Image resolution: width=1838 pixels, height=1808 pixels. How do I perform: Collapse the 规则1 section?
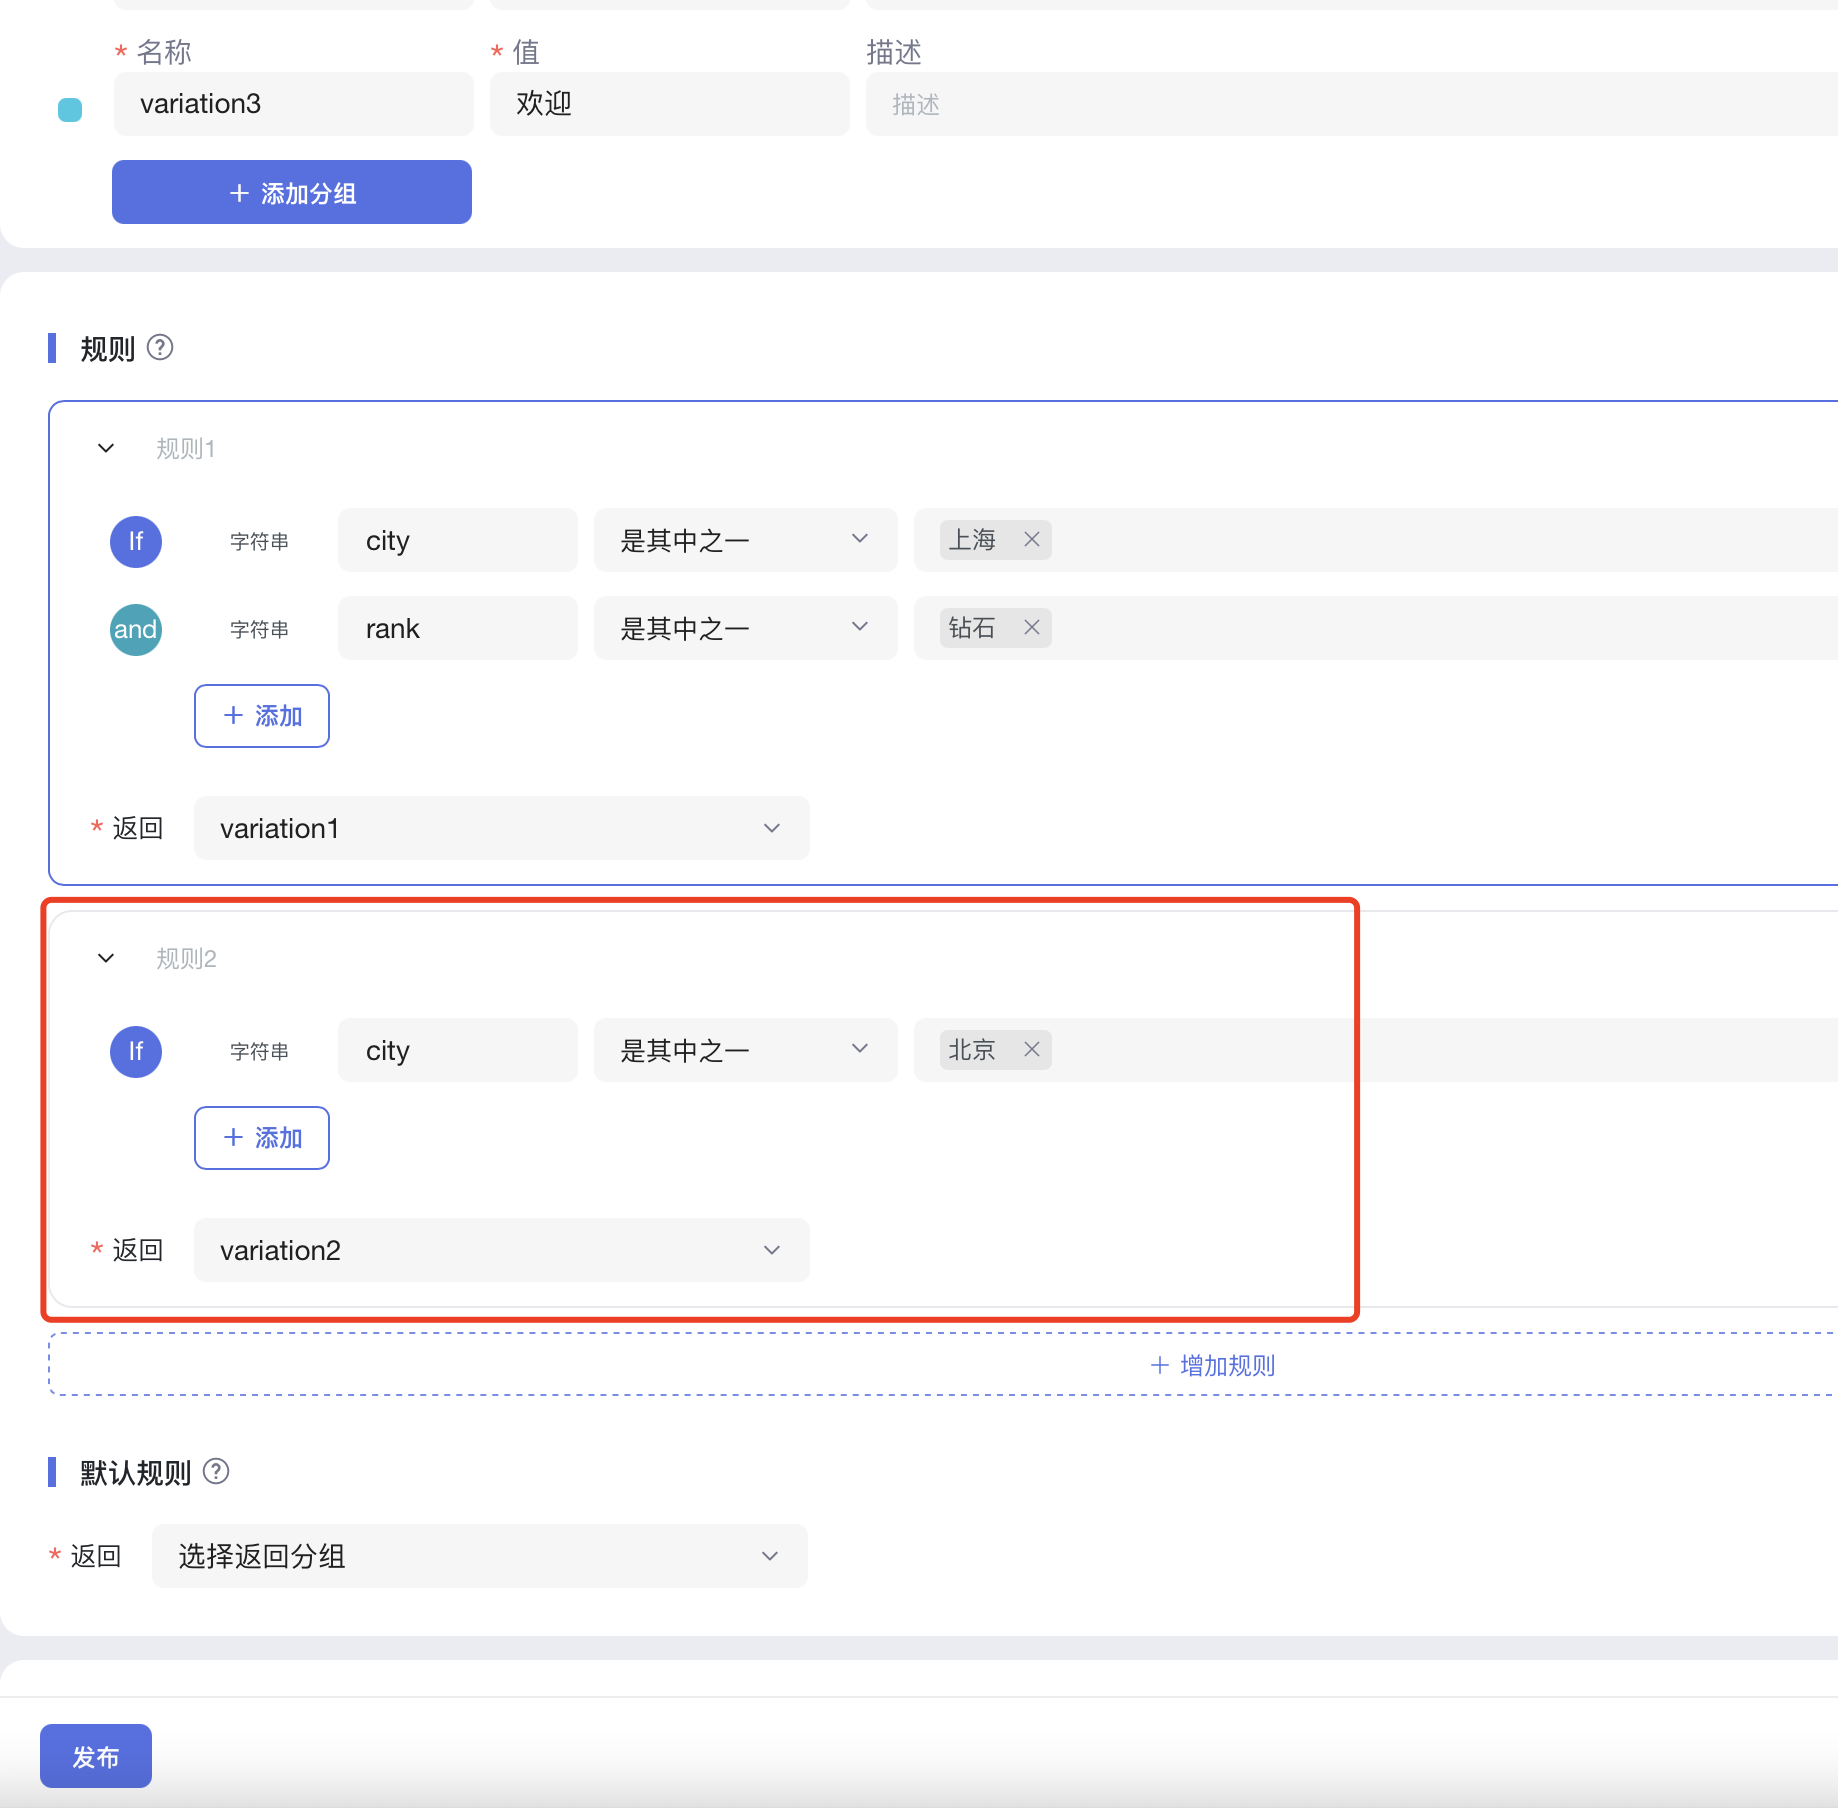click(106, 448)
